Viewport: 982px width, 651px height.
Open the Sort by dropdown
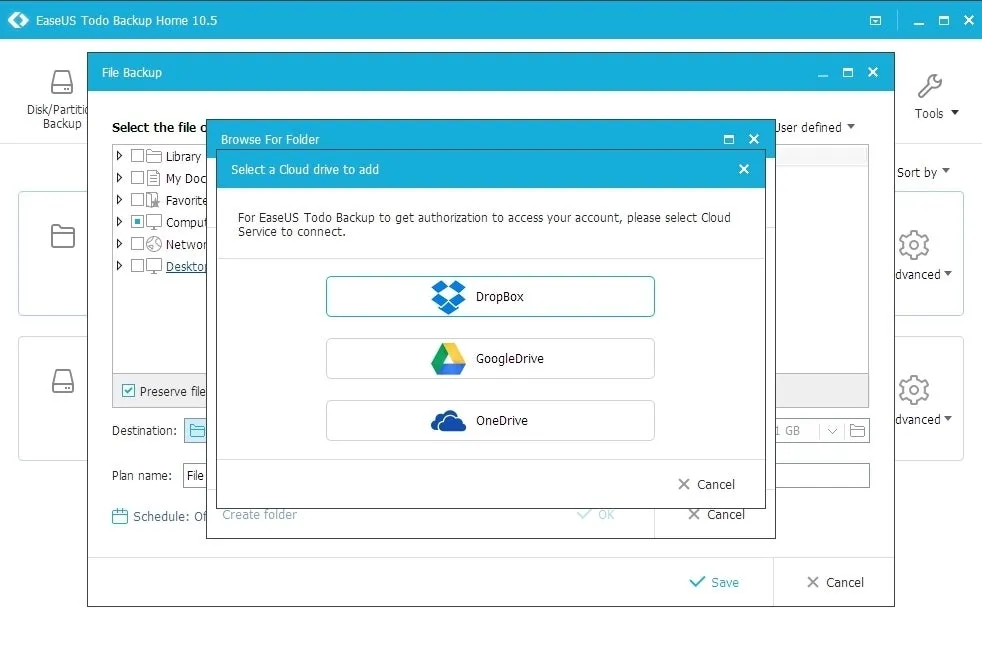tap(922, 172)
